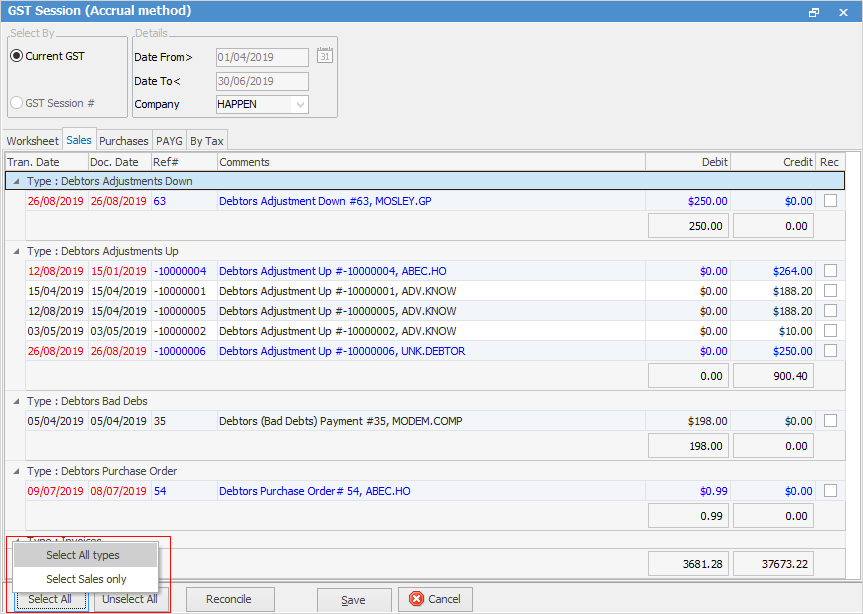Collapse the Debtors Bad Debs group
Viewport: 863px width, 614px height.
[15, 401]
